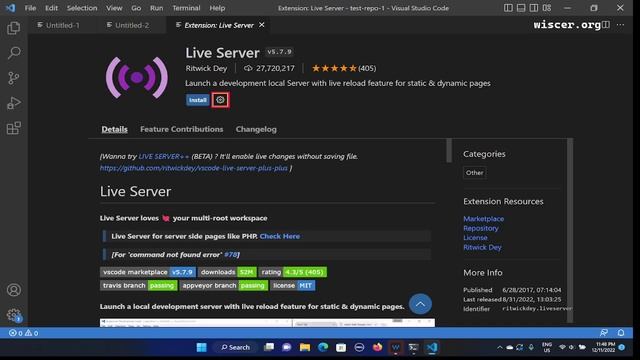Select the Details tab
Screen dimensions: 640x360
(x=114, y=129)
